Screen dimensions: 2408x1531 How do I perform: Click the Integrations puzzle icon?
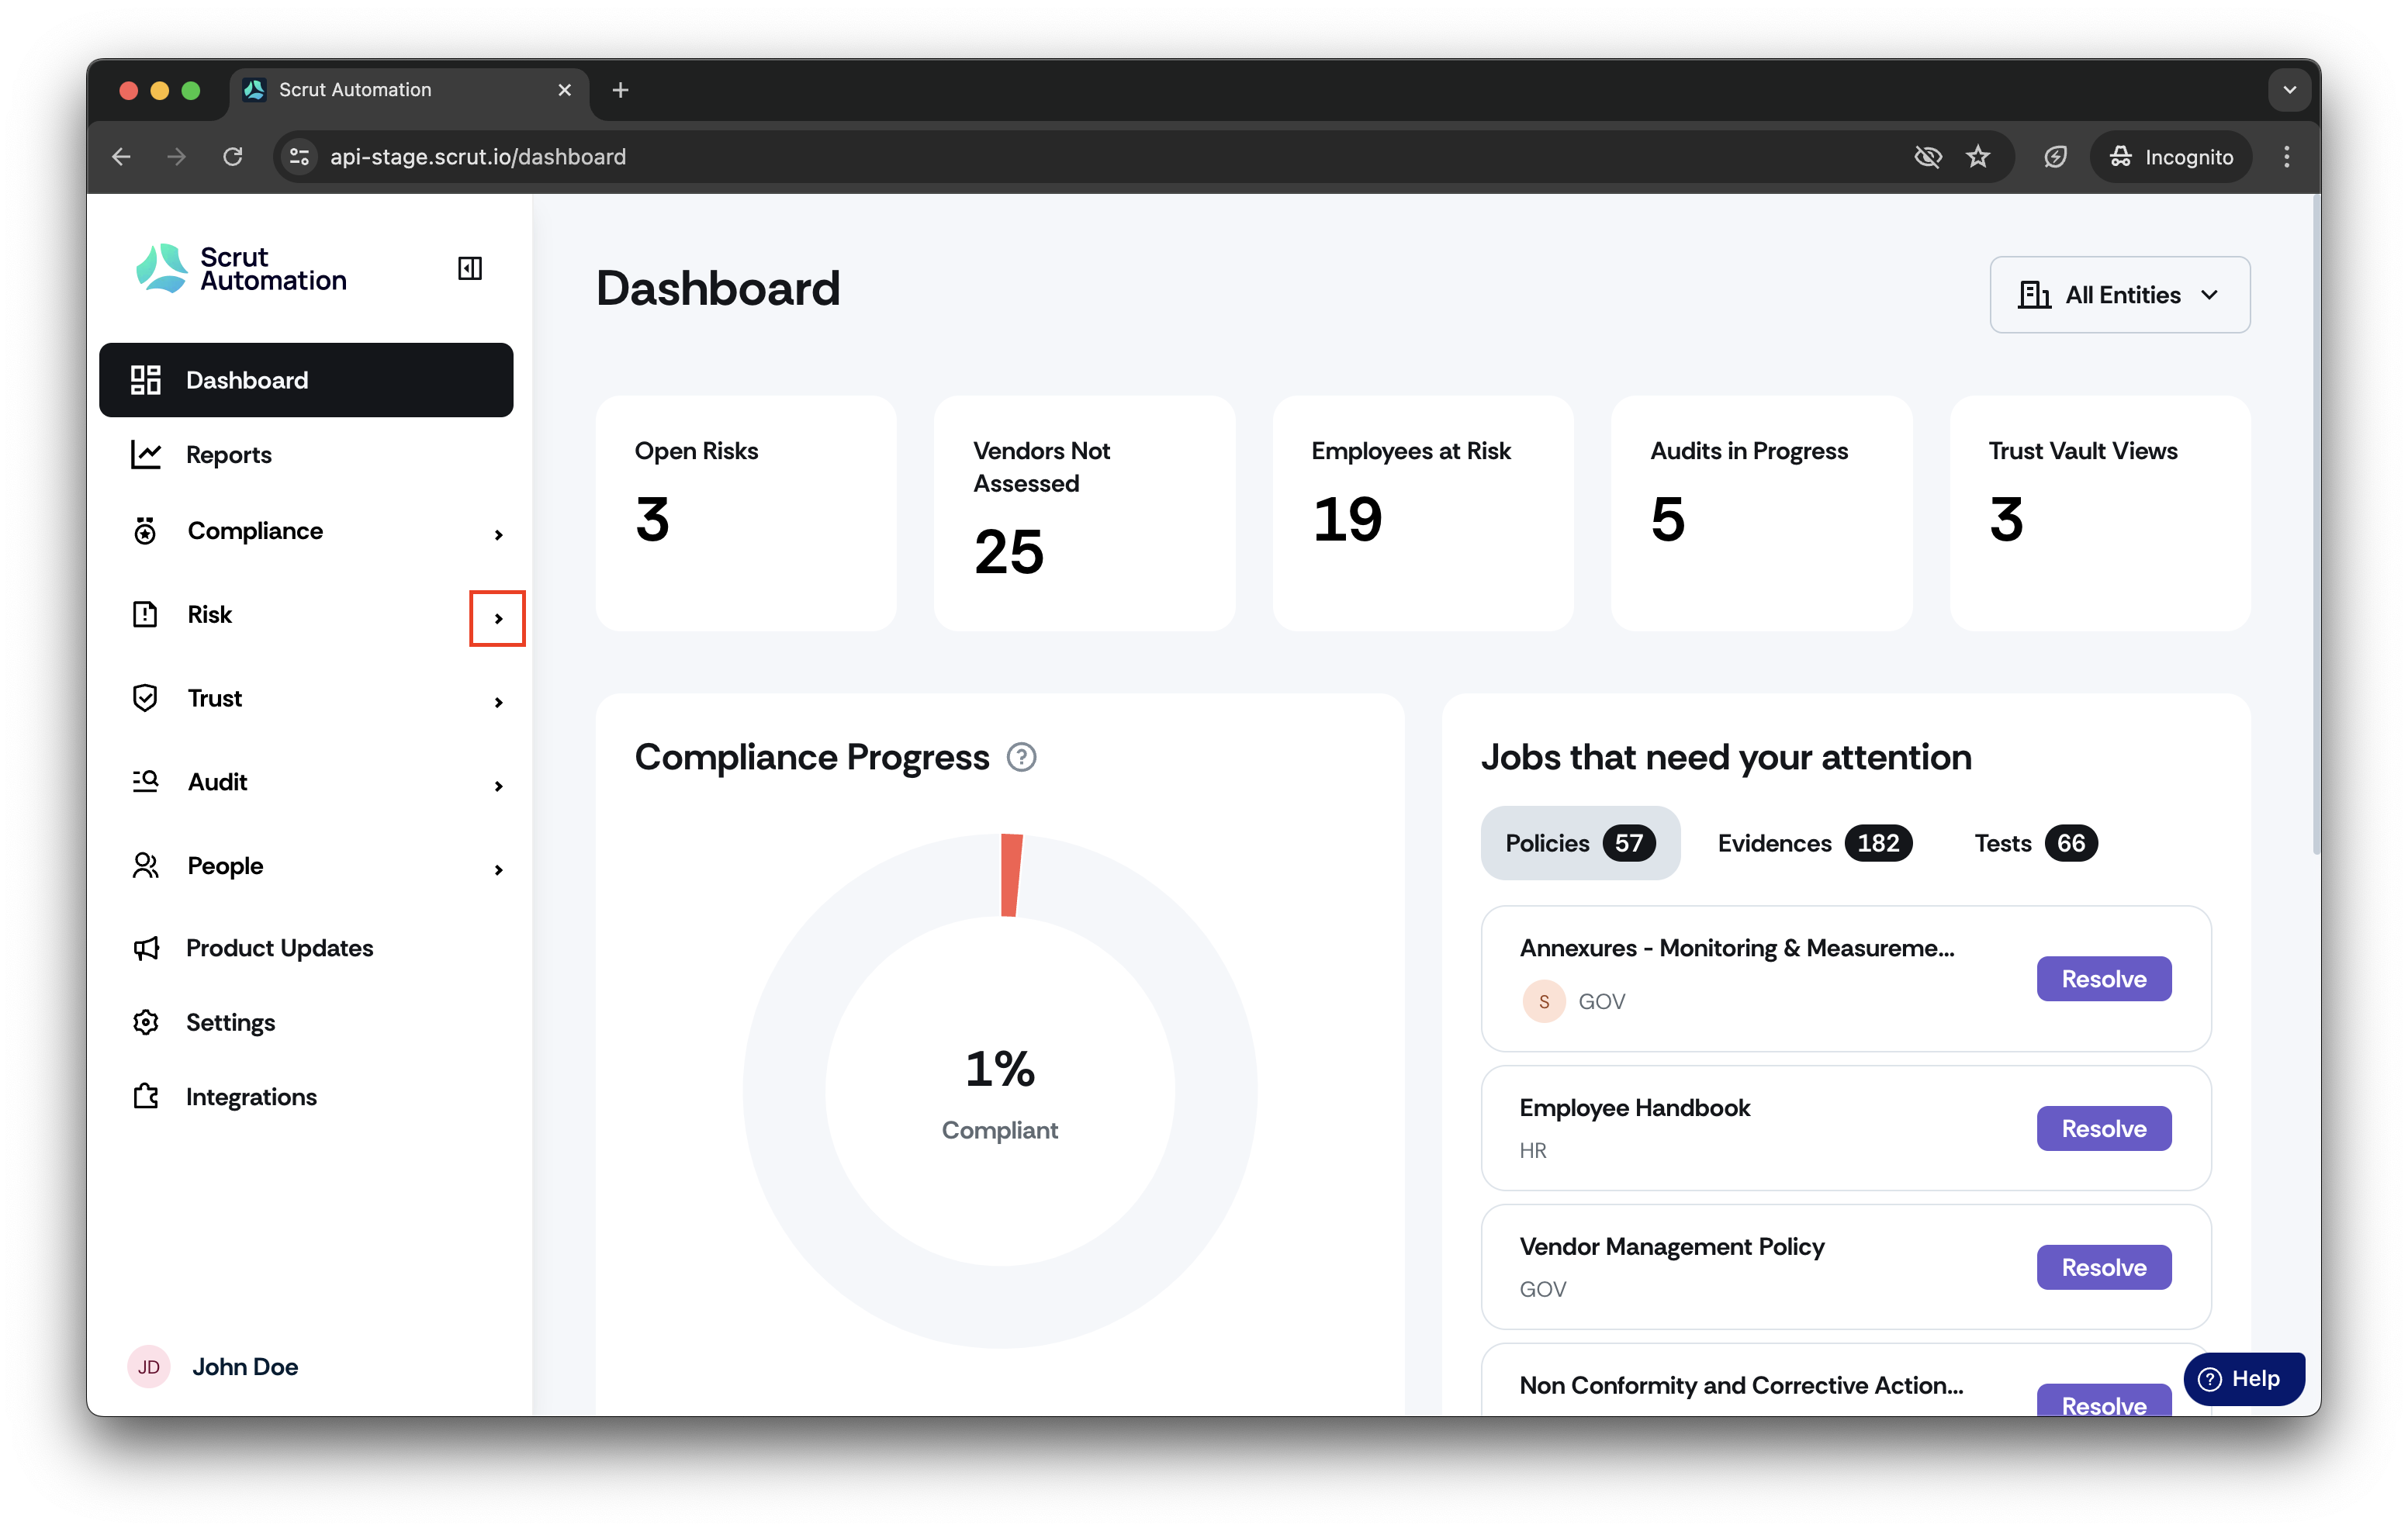pos(146,1097)
